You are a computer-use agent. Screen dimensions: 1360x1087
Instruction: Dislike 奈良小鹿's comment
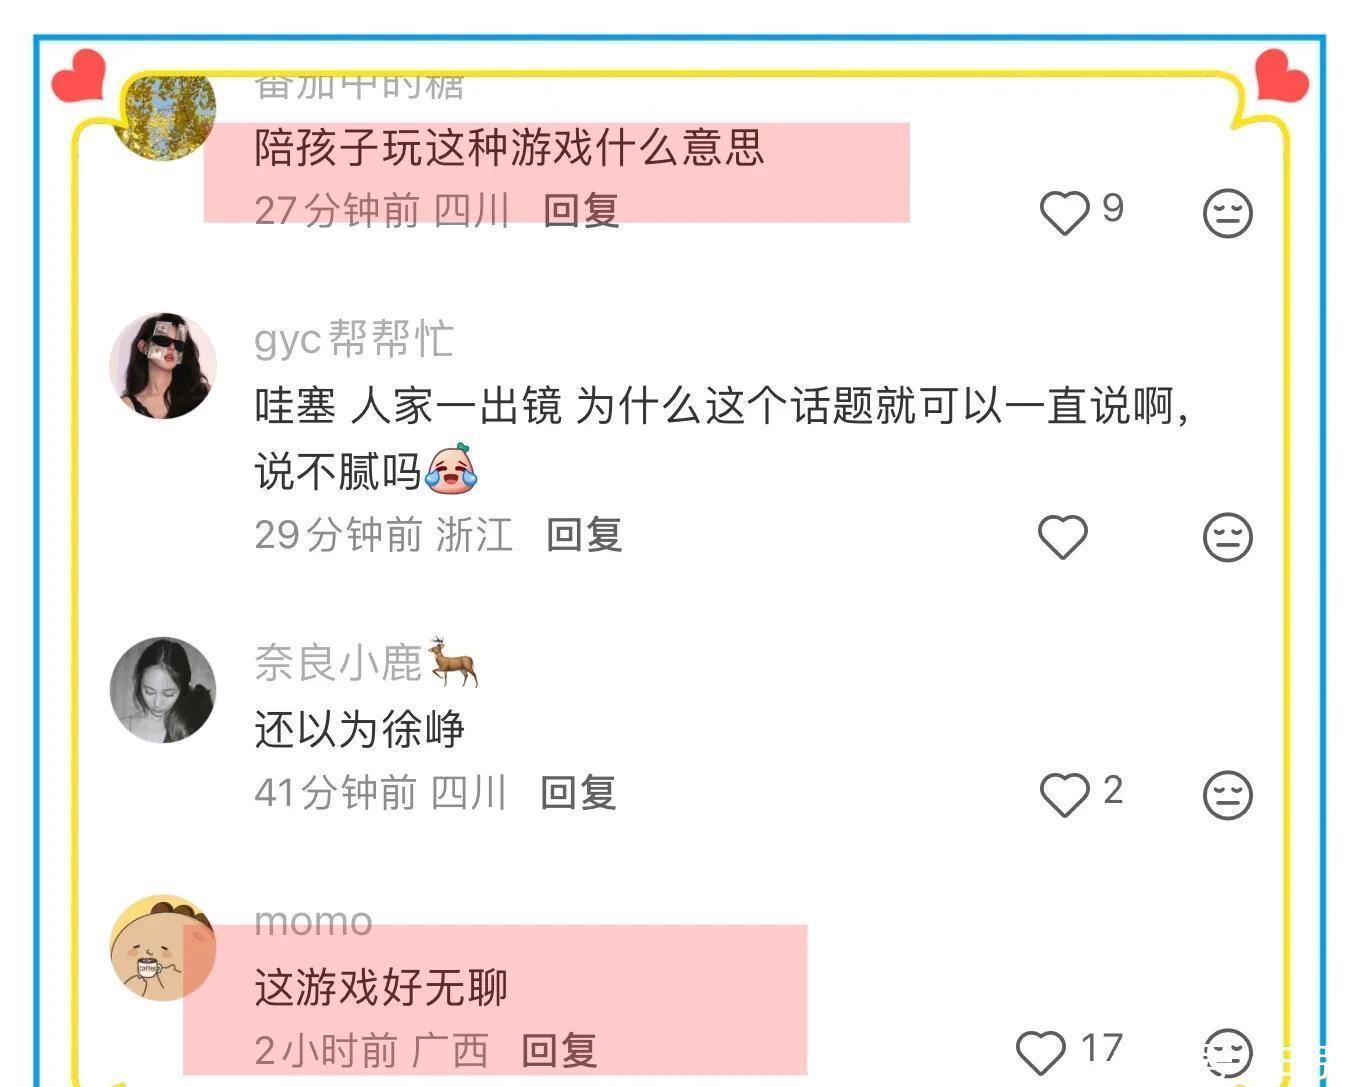[1227, 795]
